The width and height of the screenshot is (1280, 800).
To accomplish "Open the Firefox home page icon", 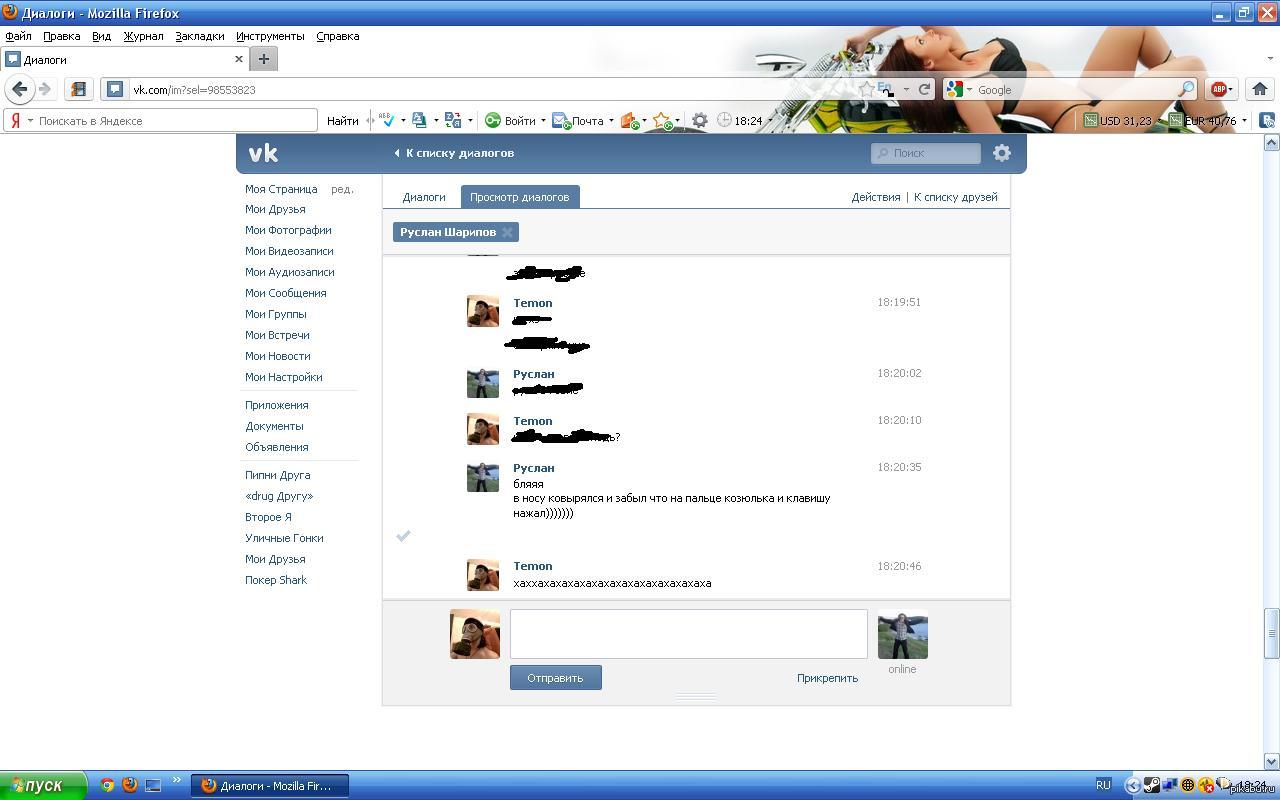I will (1259, 89).
